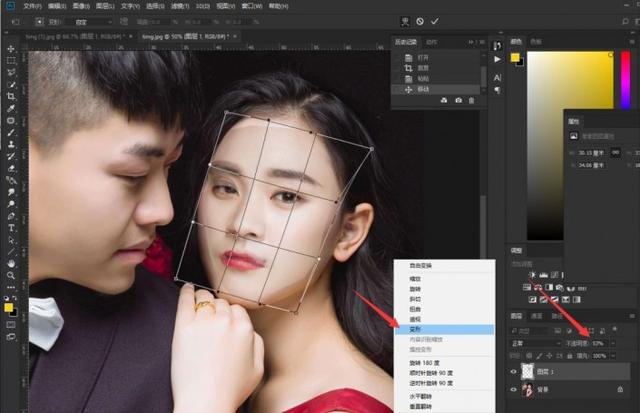
Task: Click the trash icon in History panel
Action: point(471,100)
